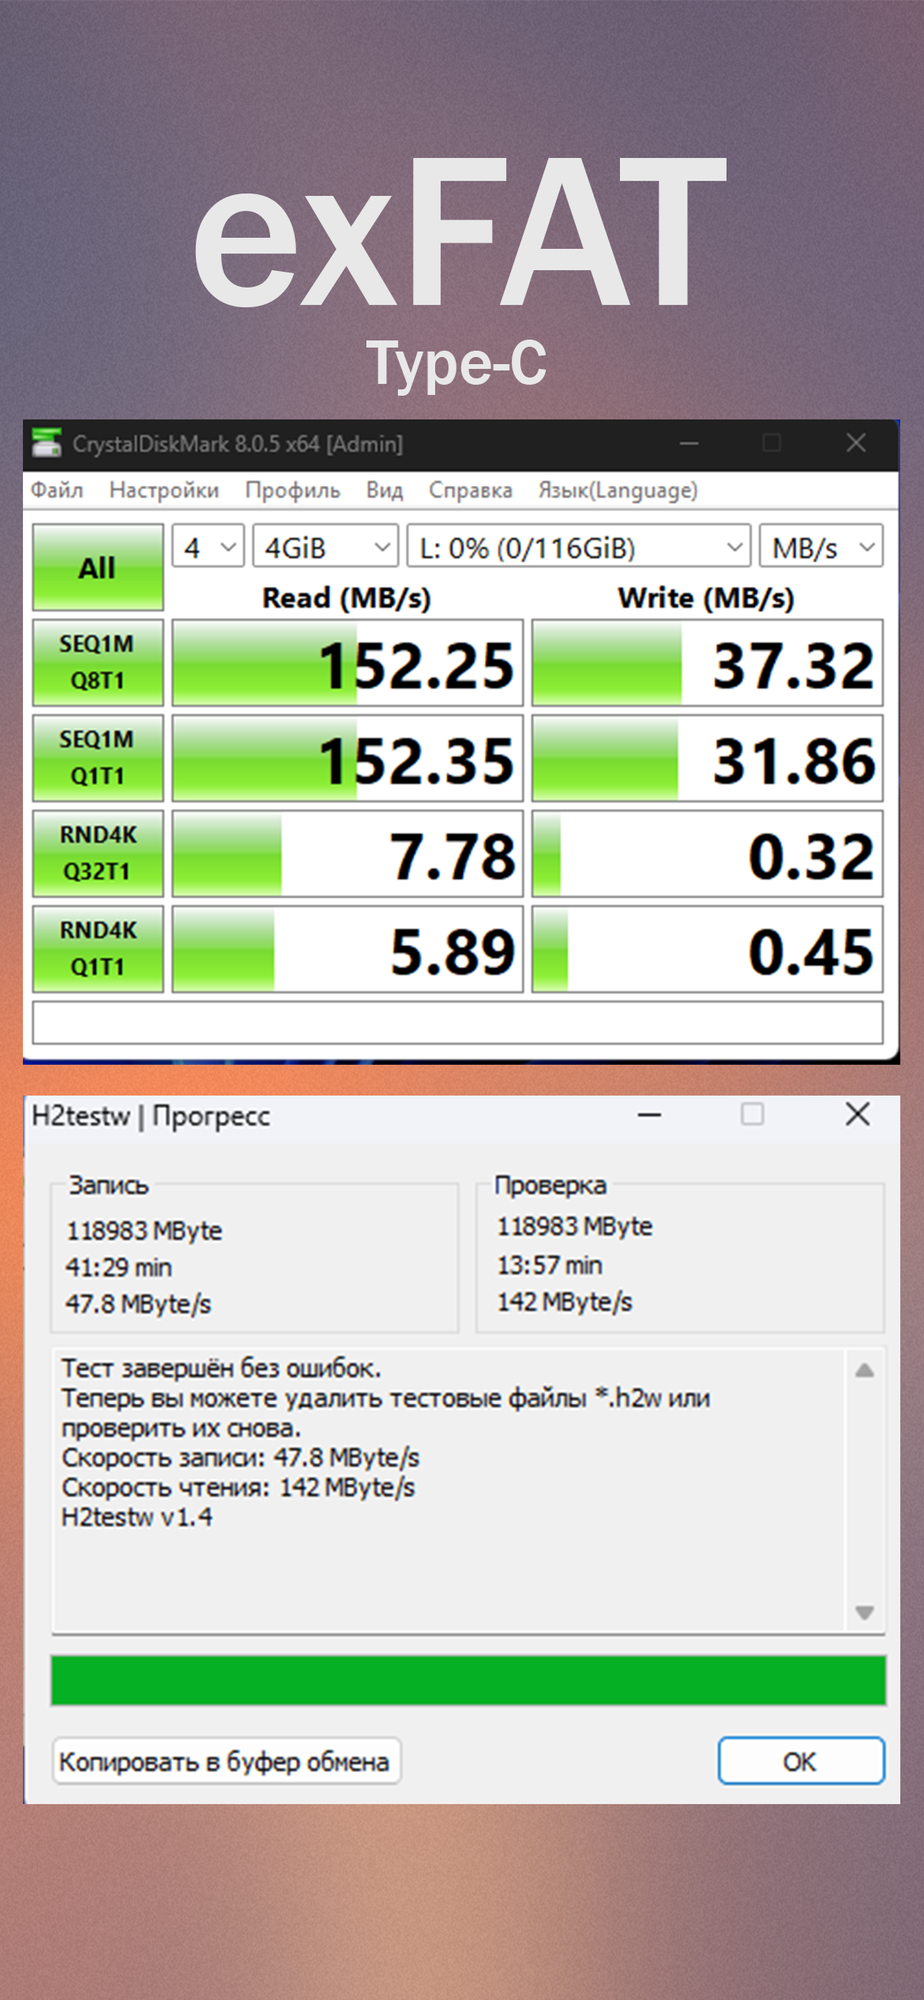Open the Профиль menu
Screen dimensions: 924x2000
click(x=293, y=490)
